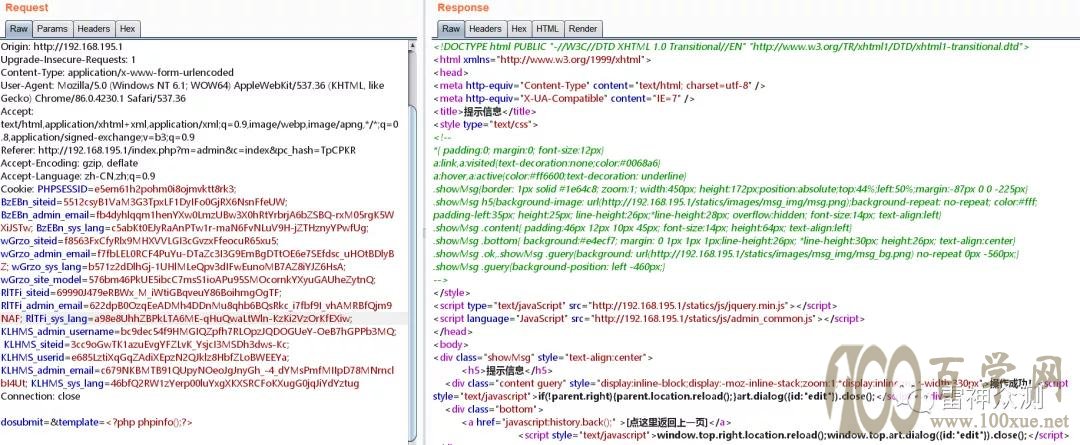This screenshot has width=1080, height=445.
Task: Open the Request Headers tab
Action: 94,29
